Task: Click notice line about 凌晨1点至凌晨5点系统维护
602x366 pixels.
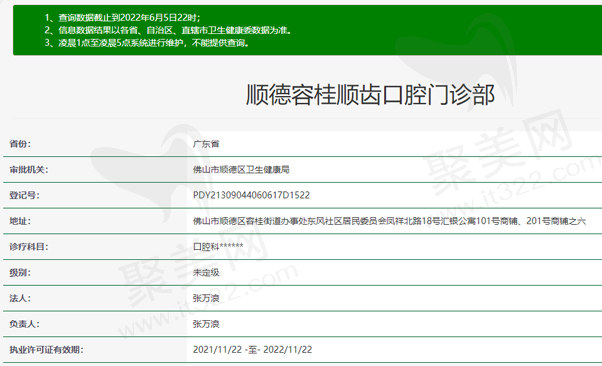Action: tap(147, 43)
